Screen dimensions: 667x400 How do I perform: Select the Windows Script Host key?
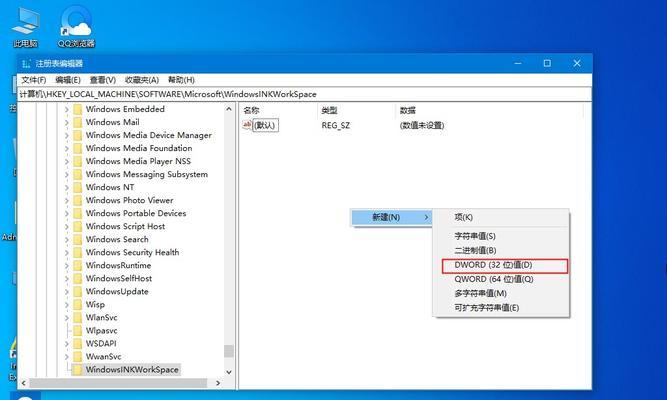point(125,226)
